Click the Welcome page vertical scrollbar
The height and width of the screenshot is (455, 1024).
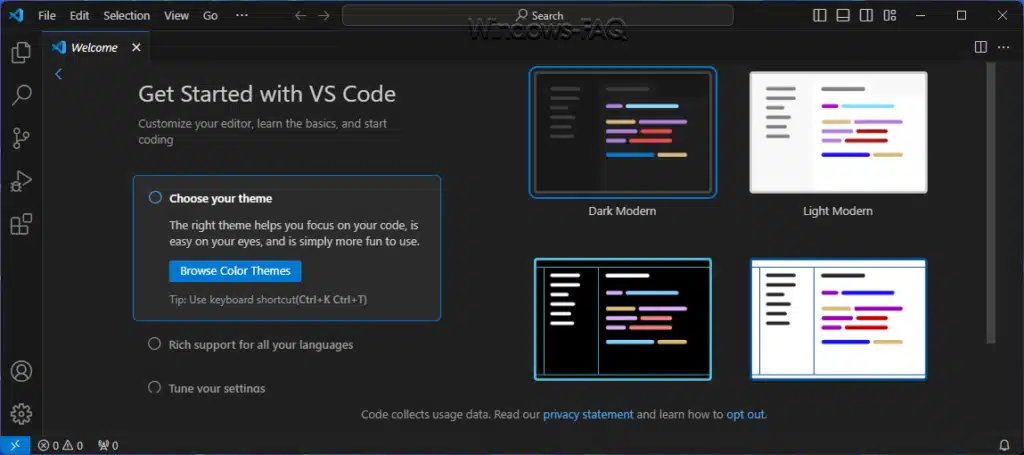(991, 202)
